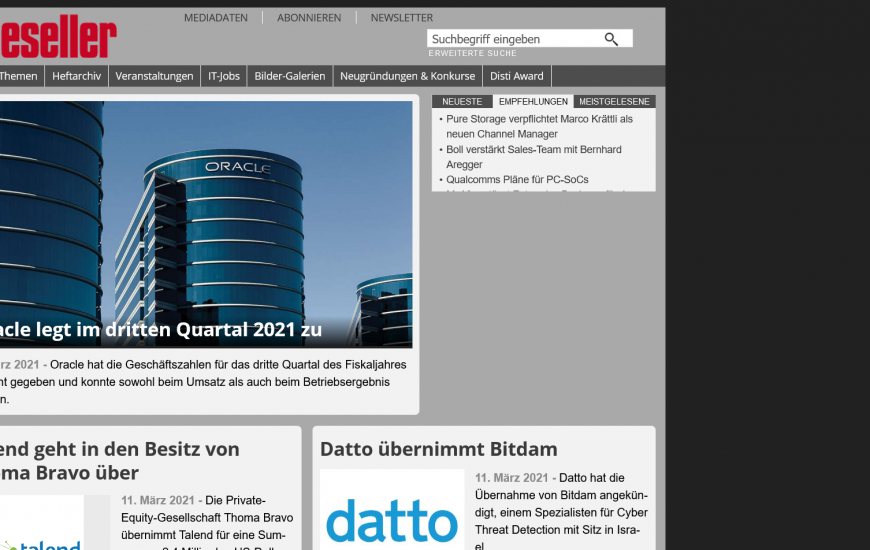
Task: Open Datto übernimmt Bitdam headline
Action: coord(438,449)
